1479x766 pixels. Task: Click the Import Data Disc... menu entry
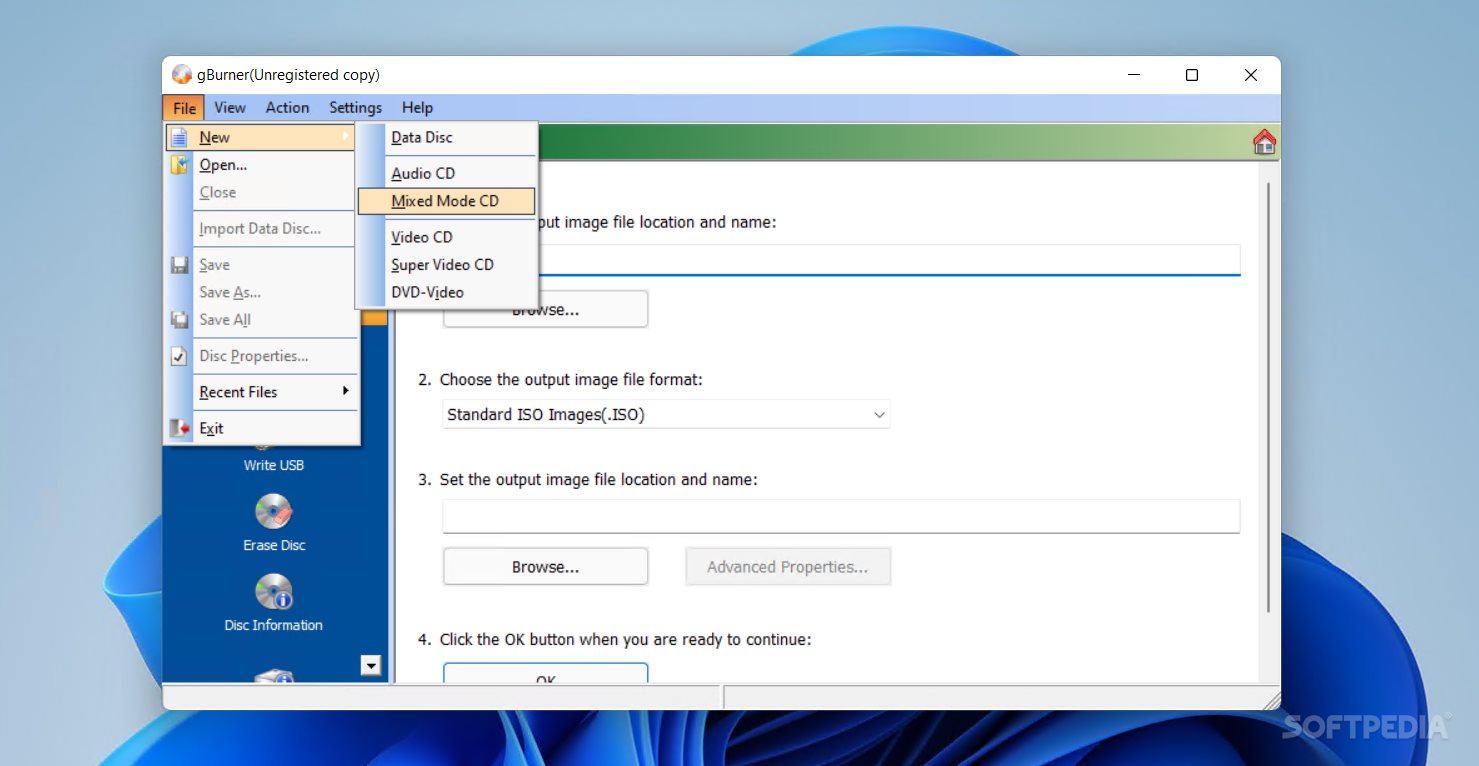(x=262, y=229)
